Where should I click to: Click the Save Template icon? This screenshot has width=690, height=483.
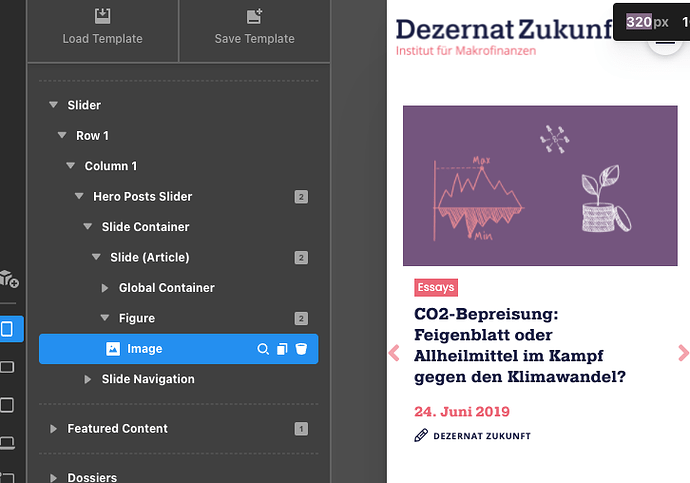tap(254, 16)
